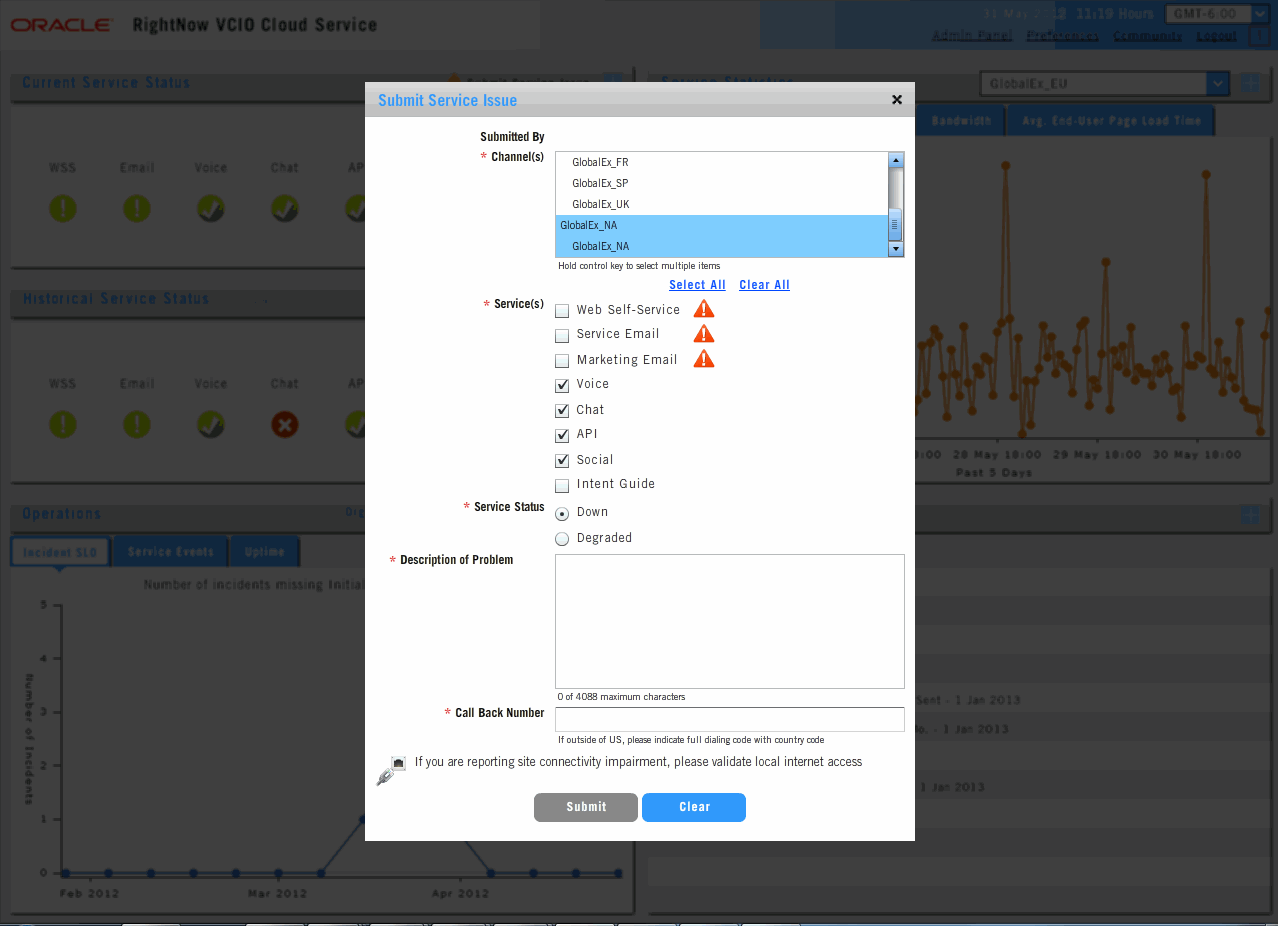Click the Submit button
Screen dimensions: 1278x926
pos(586,807)
